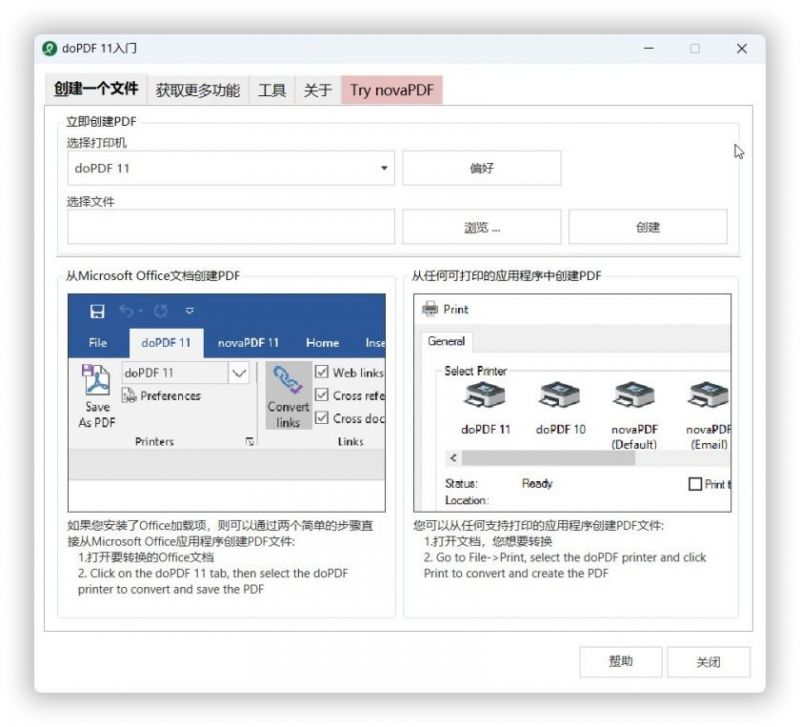Click the printer list horizontal scrollbar
Viewport: 800px width, 727px height.
point(548,458)
